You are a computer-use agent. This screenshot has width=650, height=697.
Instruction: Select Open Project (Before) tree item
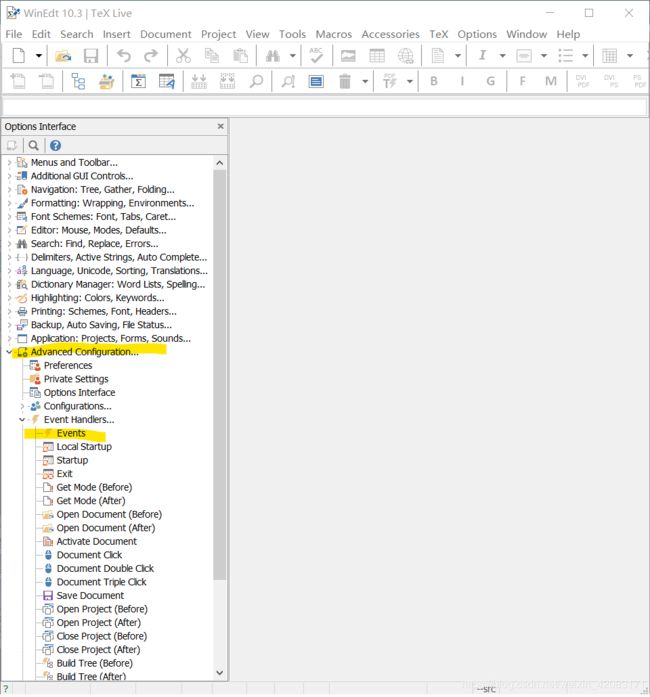102,609
